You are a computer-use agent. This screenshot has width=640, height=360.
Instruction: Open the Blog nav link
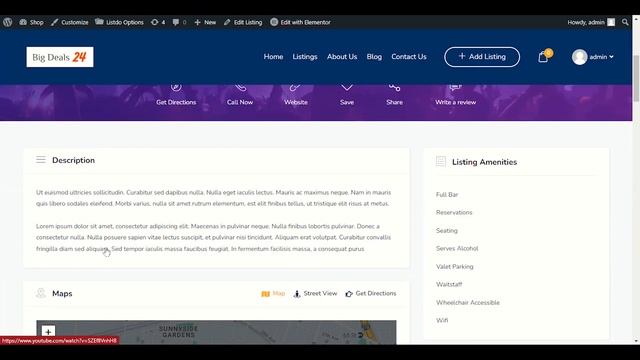tap(374, 57)
